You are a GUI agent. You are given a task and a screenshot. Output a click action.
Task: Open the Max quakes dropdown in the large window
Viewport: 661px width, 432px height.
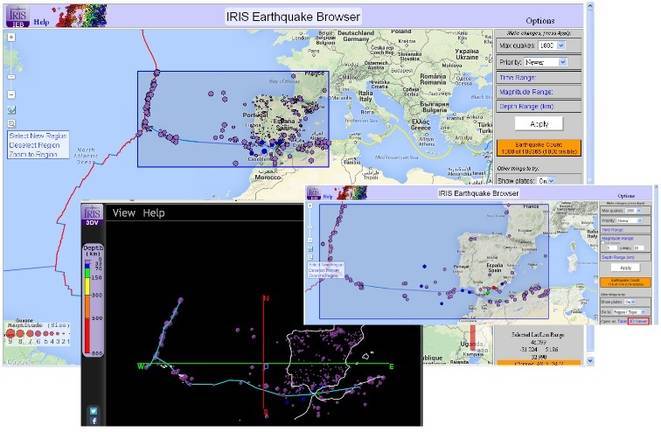coord(552,46)
